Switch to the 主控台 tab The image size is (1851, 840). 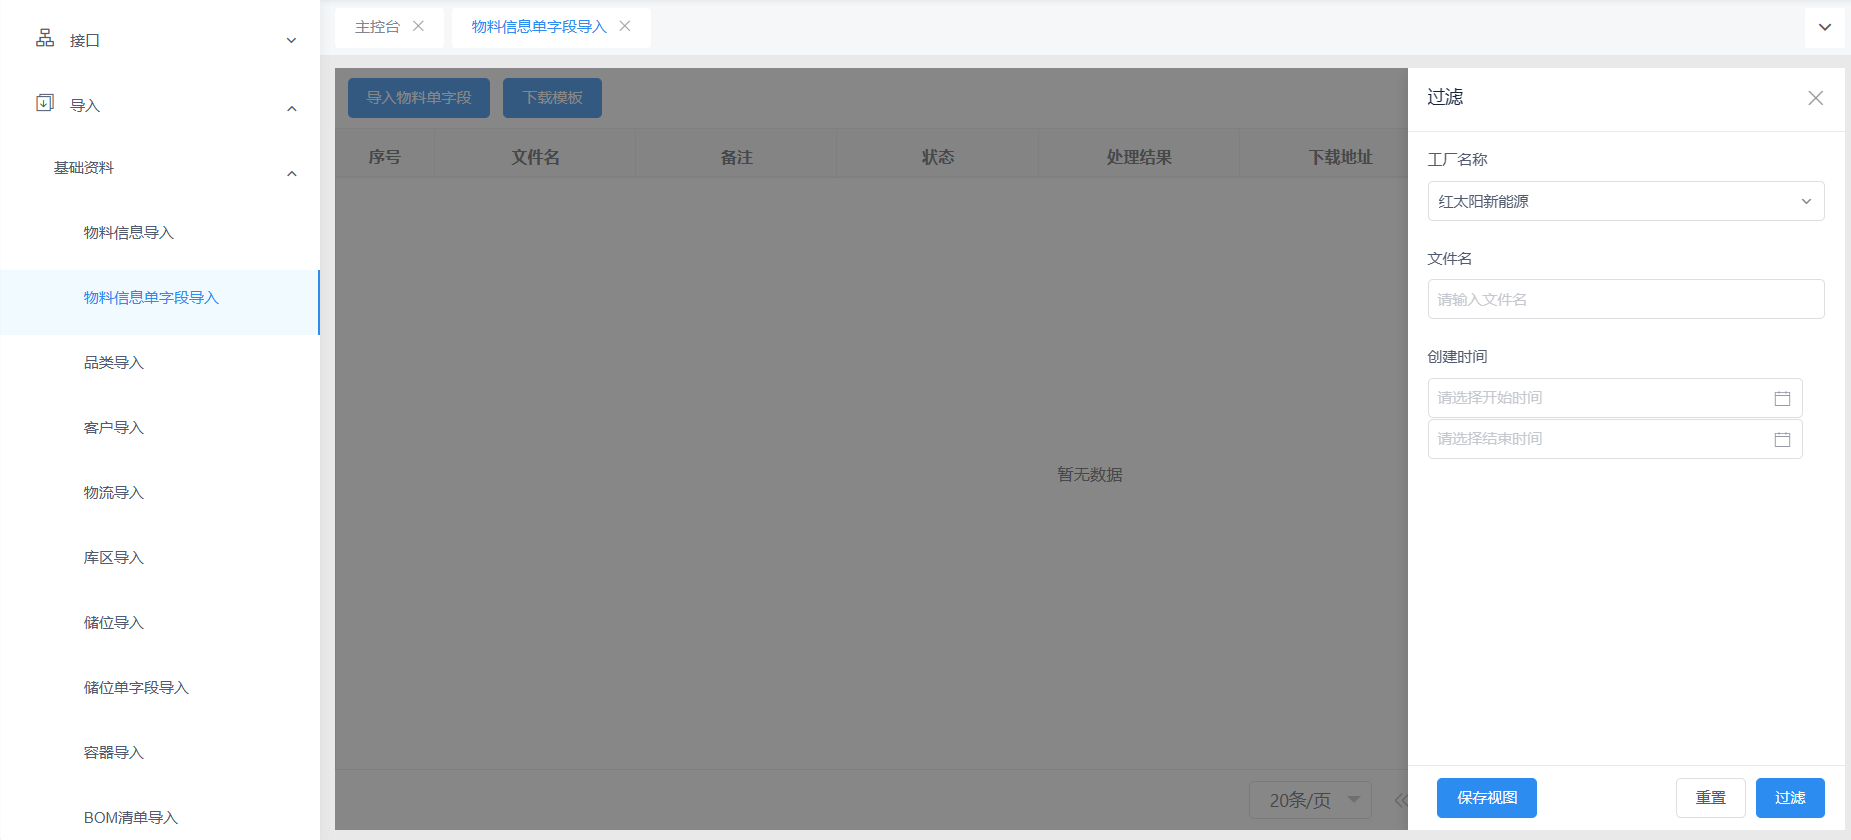377,27
